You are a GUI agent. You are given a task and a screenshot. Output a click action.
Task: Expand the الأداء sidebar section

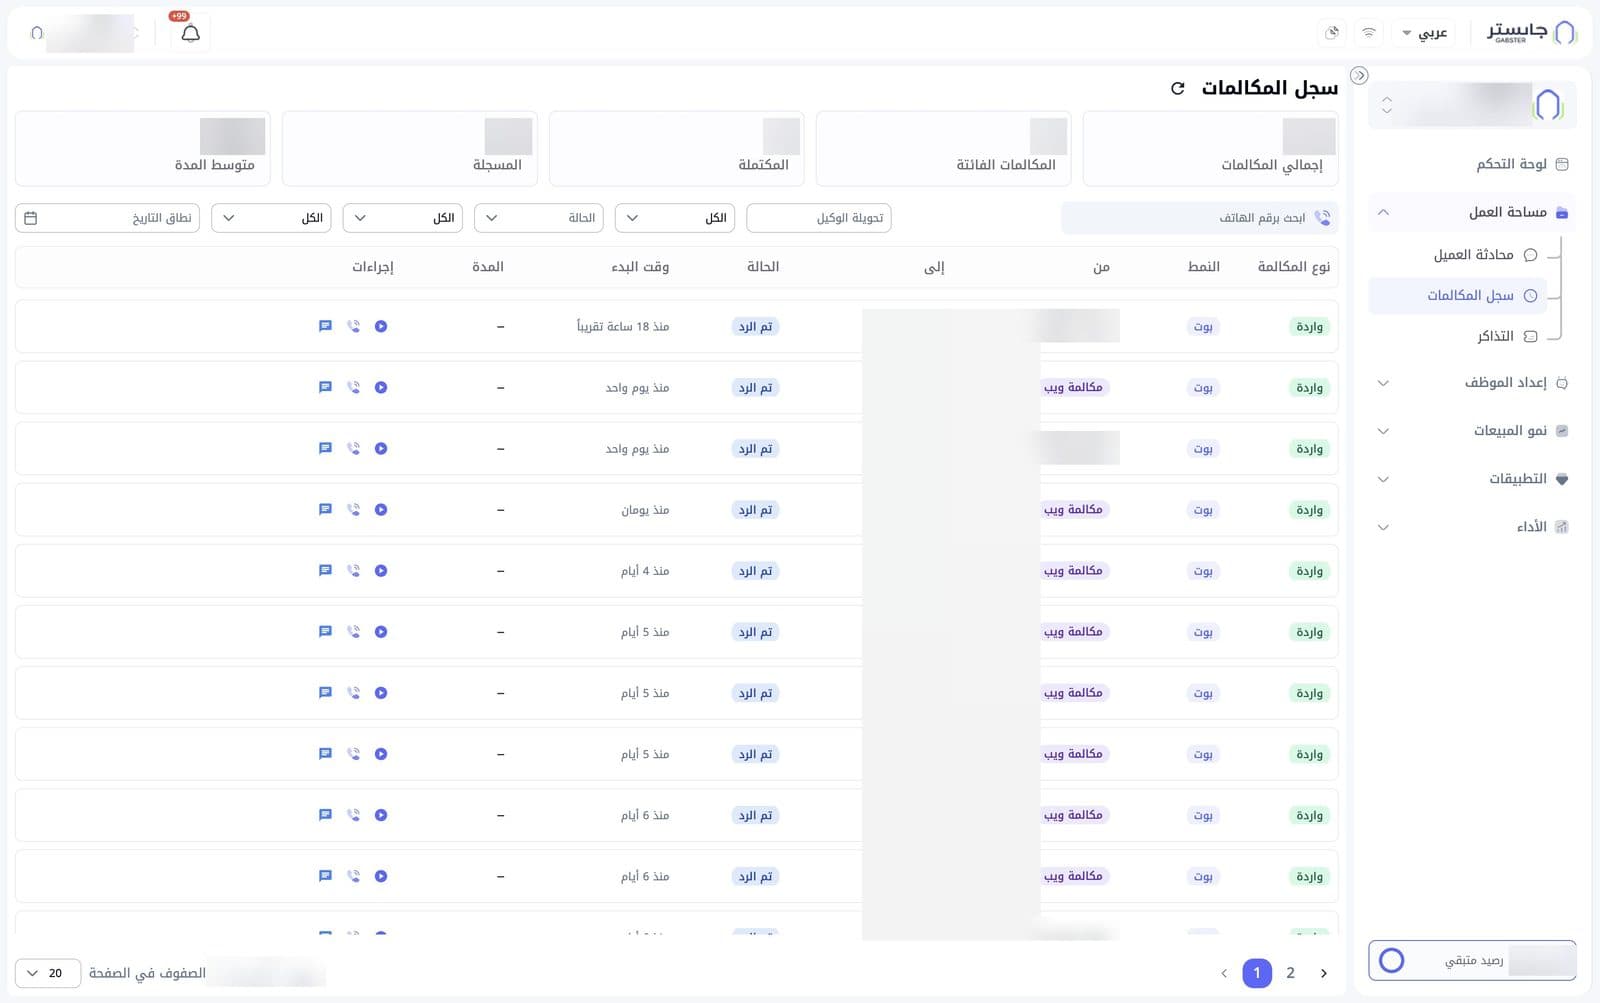coord(1472,527)
